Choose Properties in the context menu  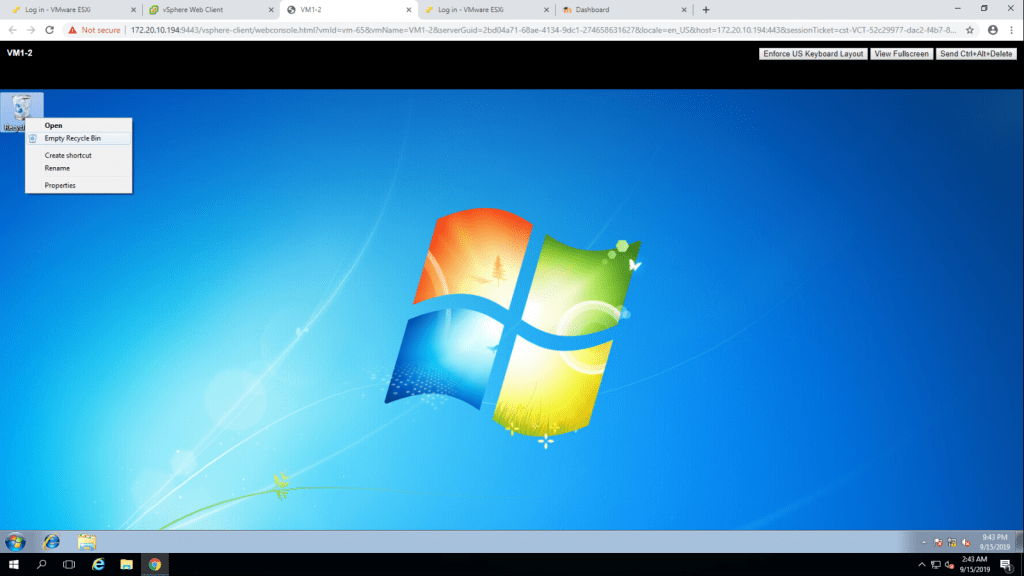pos(60,185)
